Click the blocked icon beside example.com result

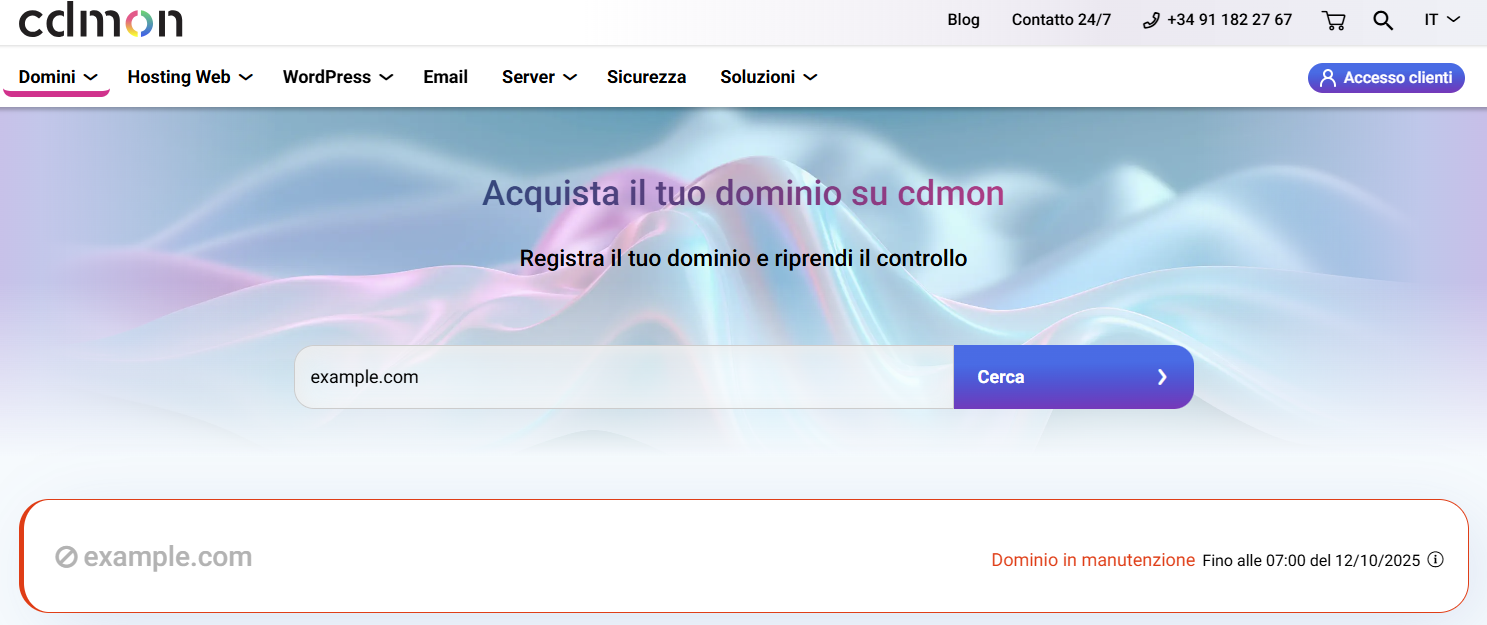pos(67,557)
